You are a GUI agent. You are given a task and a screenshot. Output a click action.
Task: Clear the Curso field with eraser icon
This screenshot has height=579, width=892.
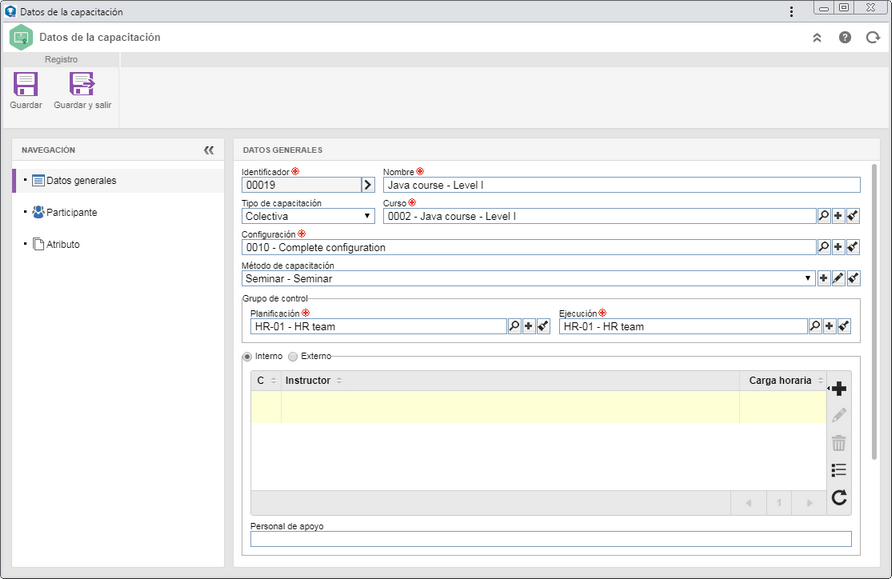[x=853, y=216]
